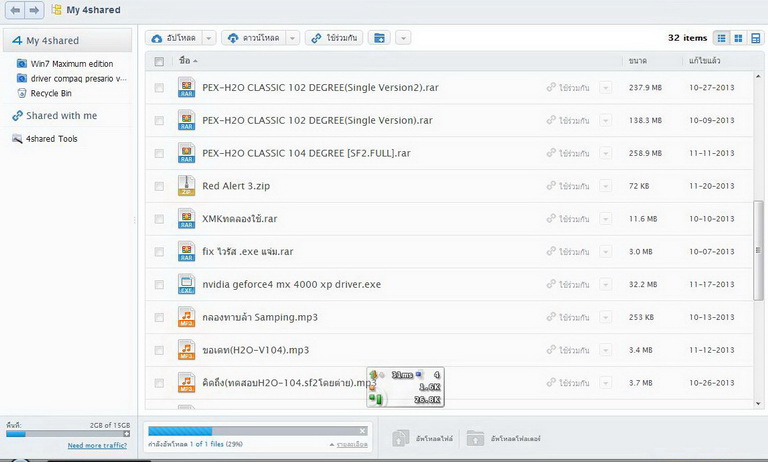Screen dimensions: 768x462
Task: Click the 4shared Tools sidebar icon
Action: coord(17,139)
